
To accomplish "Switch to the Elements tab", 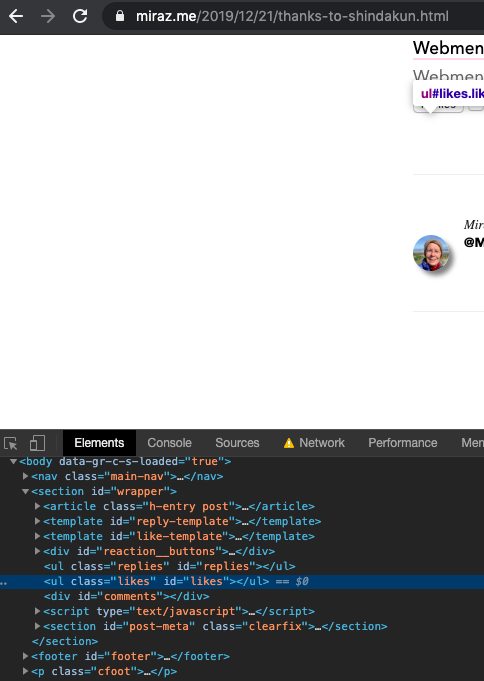I will click(99, 443).
